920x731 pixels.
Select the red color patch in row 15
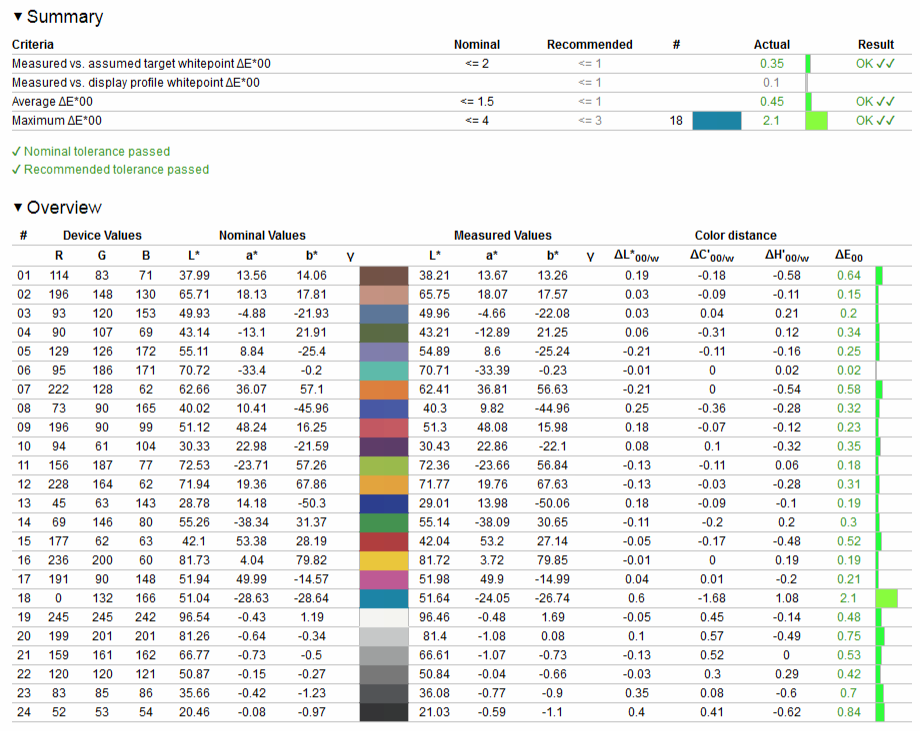384,541
